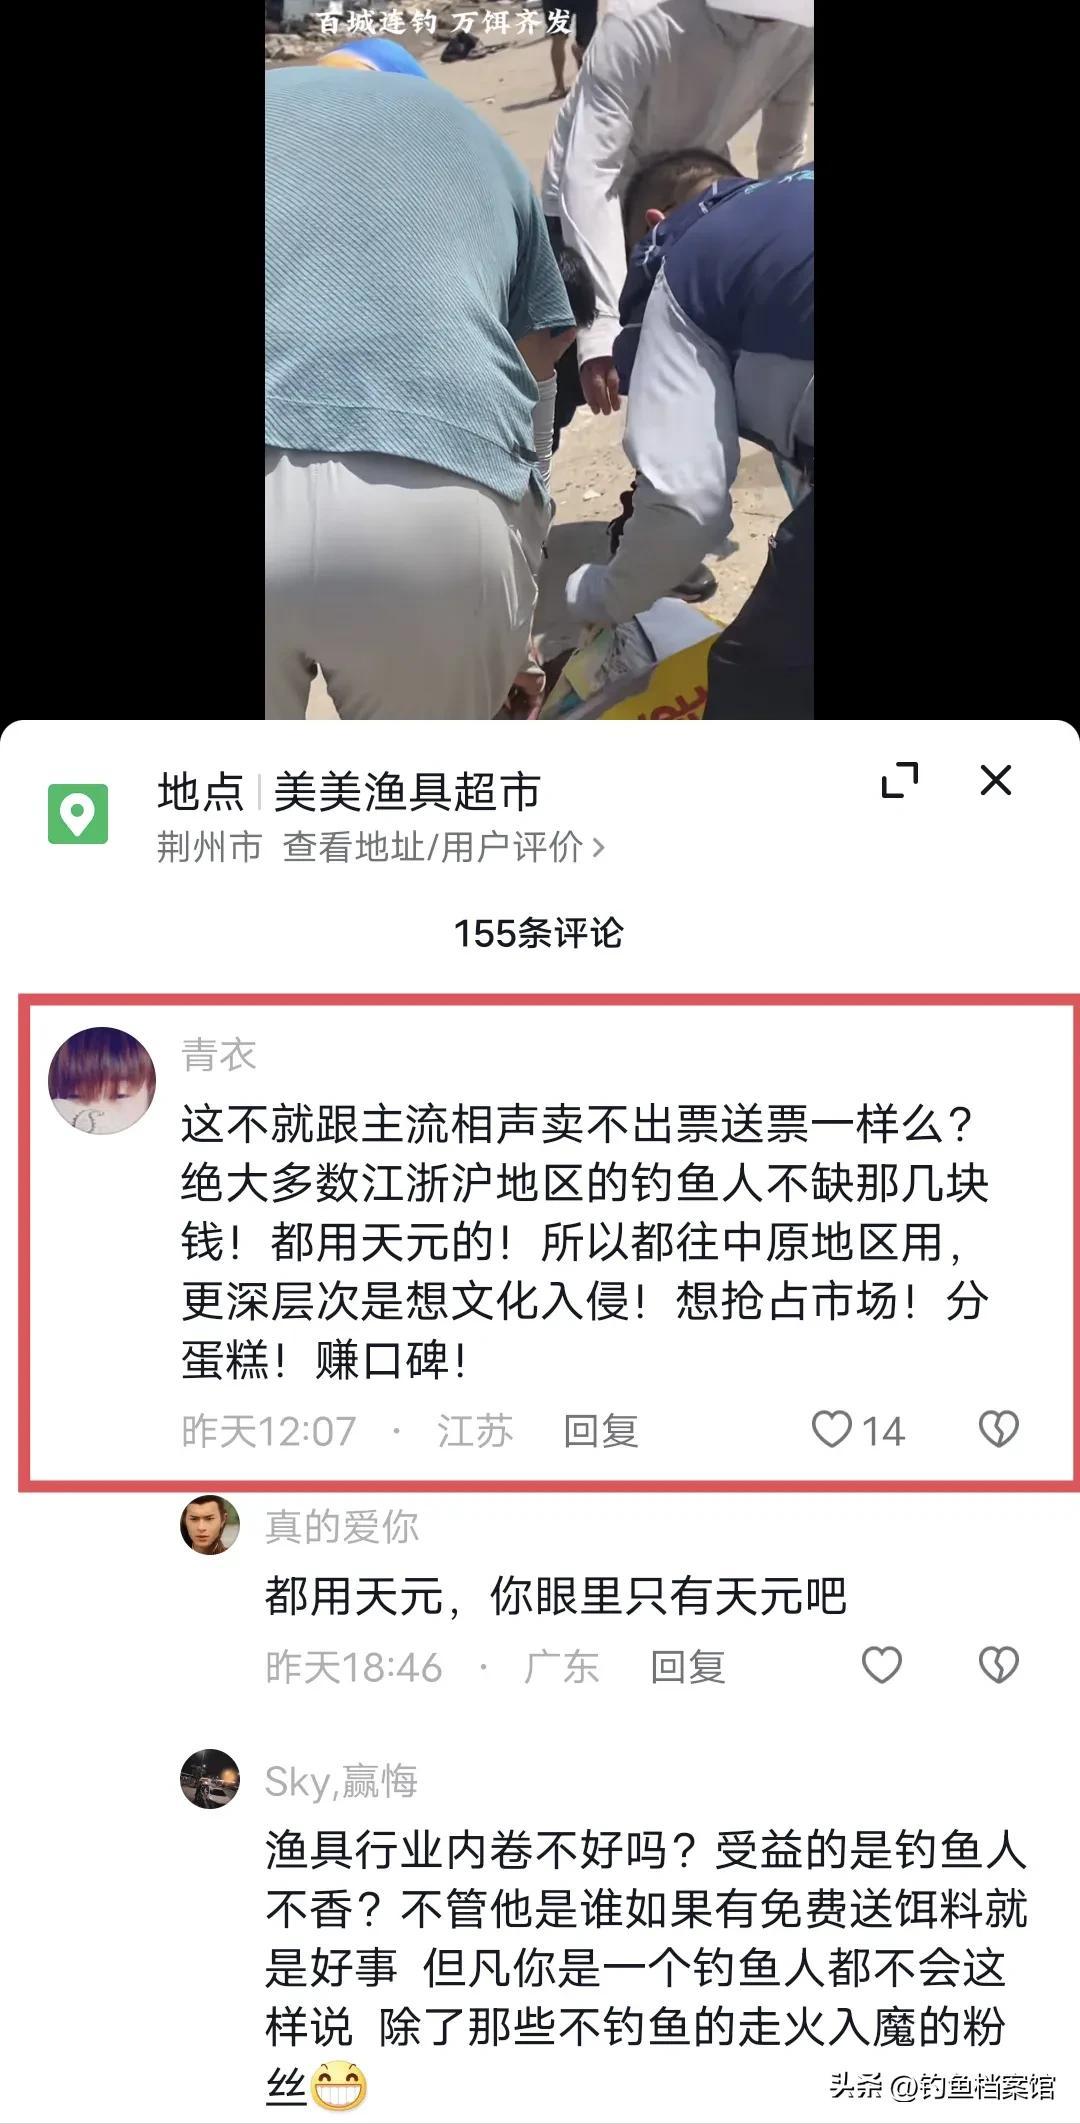Tap 荆州市 location text
The image size is (1080, 2124).
209,848
